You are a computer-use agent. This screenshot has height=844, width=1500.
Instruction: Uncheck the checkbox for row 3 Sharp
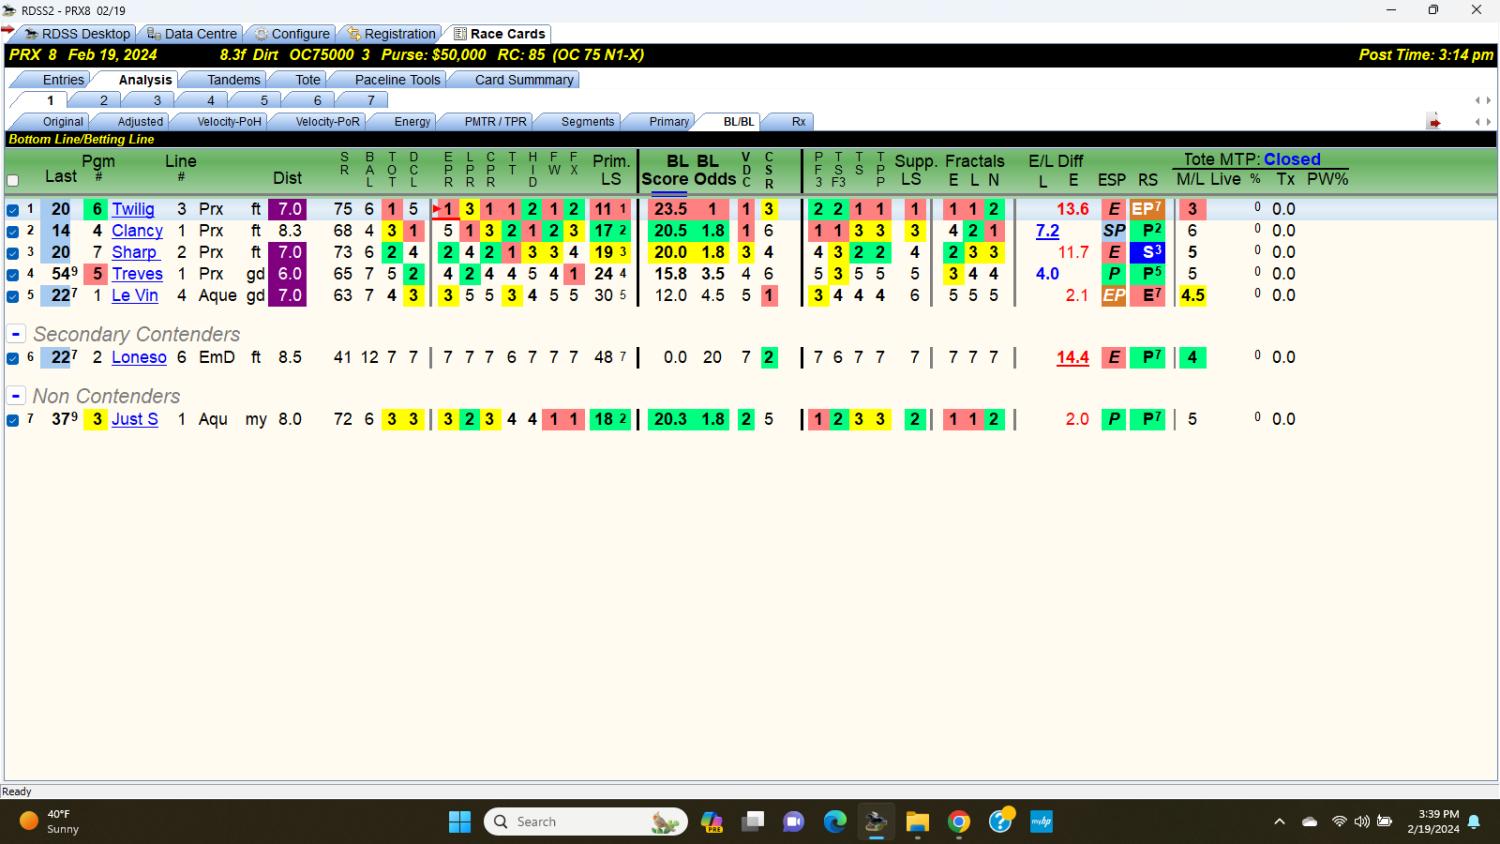pos(13,253)
